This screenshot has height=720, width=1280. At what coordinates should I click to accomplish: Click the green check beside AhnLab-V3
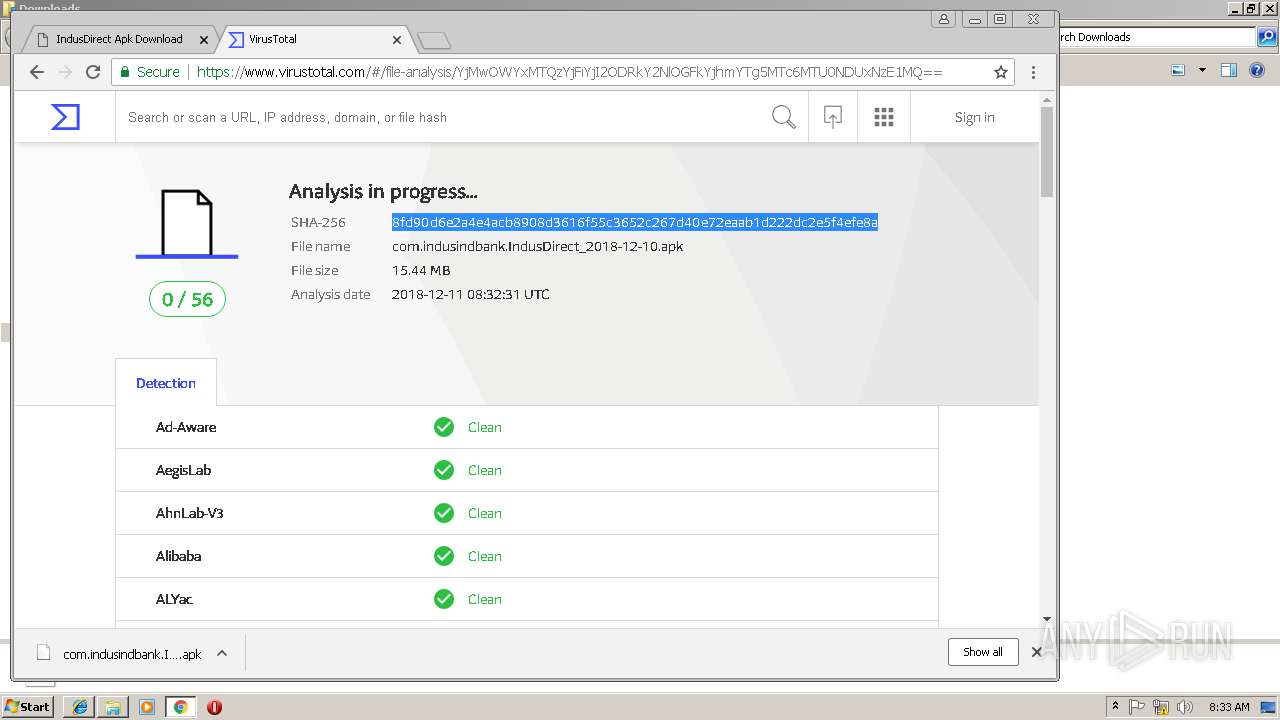(x=444, y=513)
